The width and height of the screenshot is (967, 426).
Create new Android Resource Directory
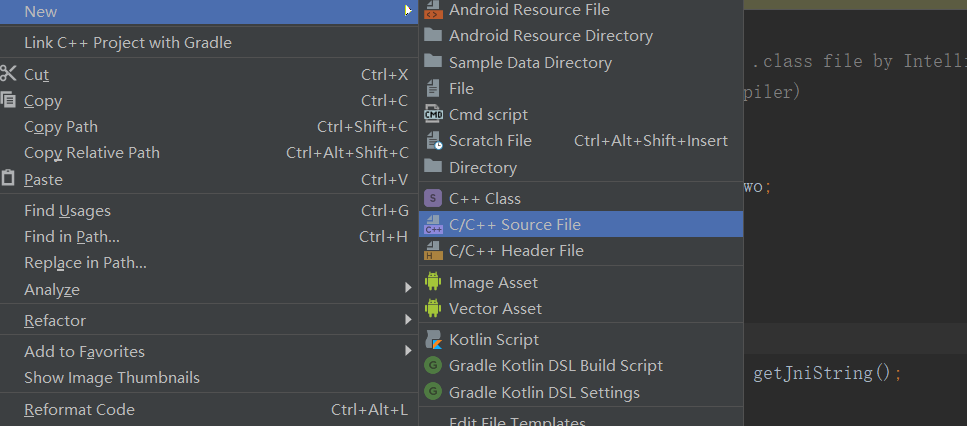tap(581, 36)
